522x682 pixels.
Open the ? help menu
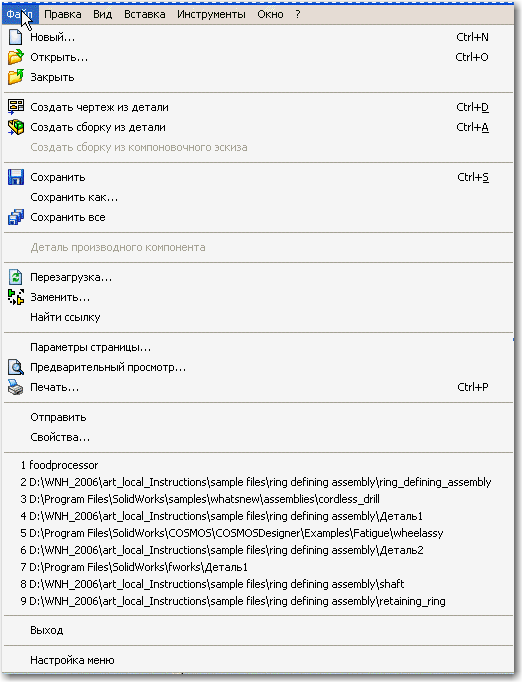[x=298, y=14]
